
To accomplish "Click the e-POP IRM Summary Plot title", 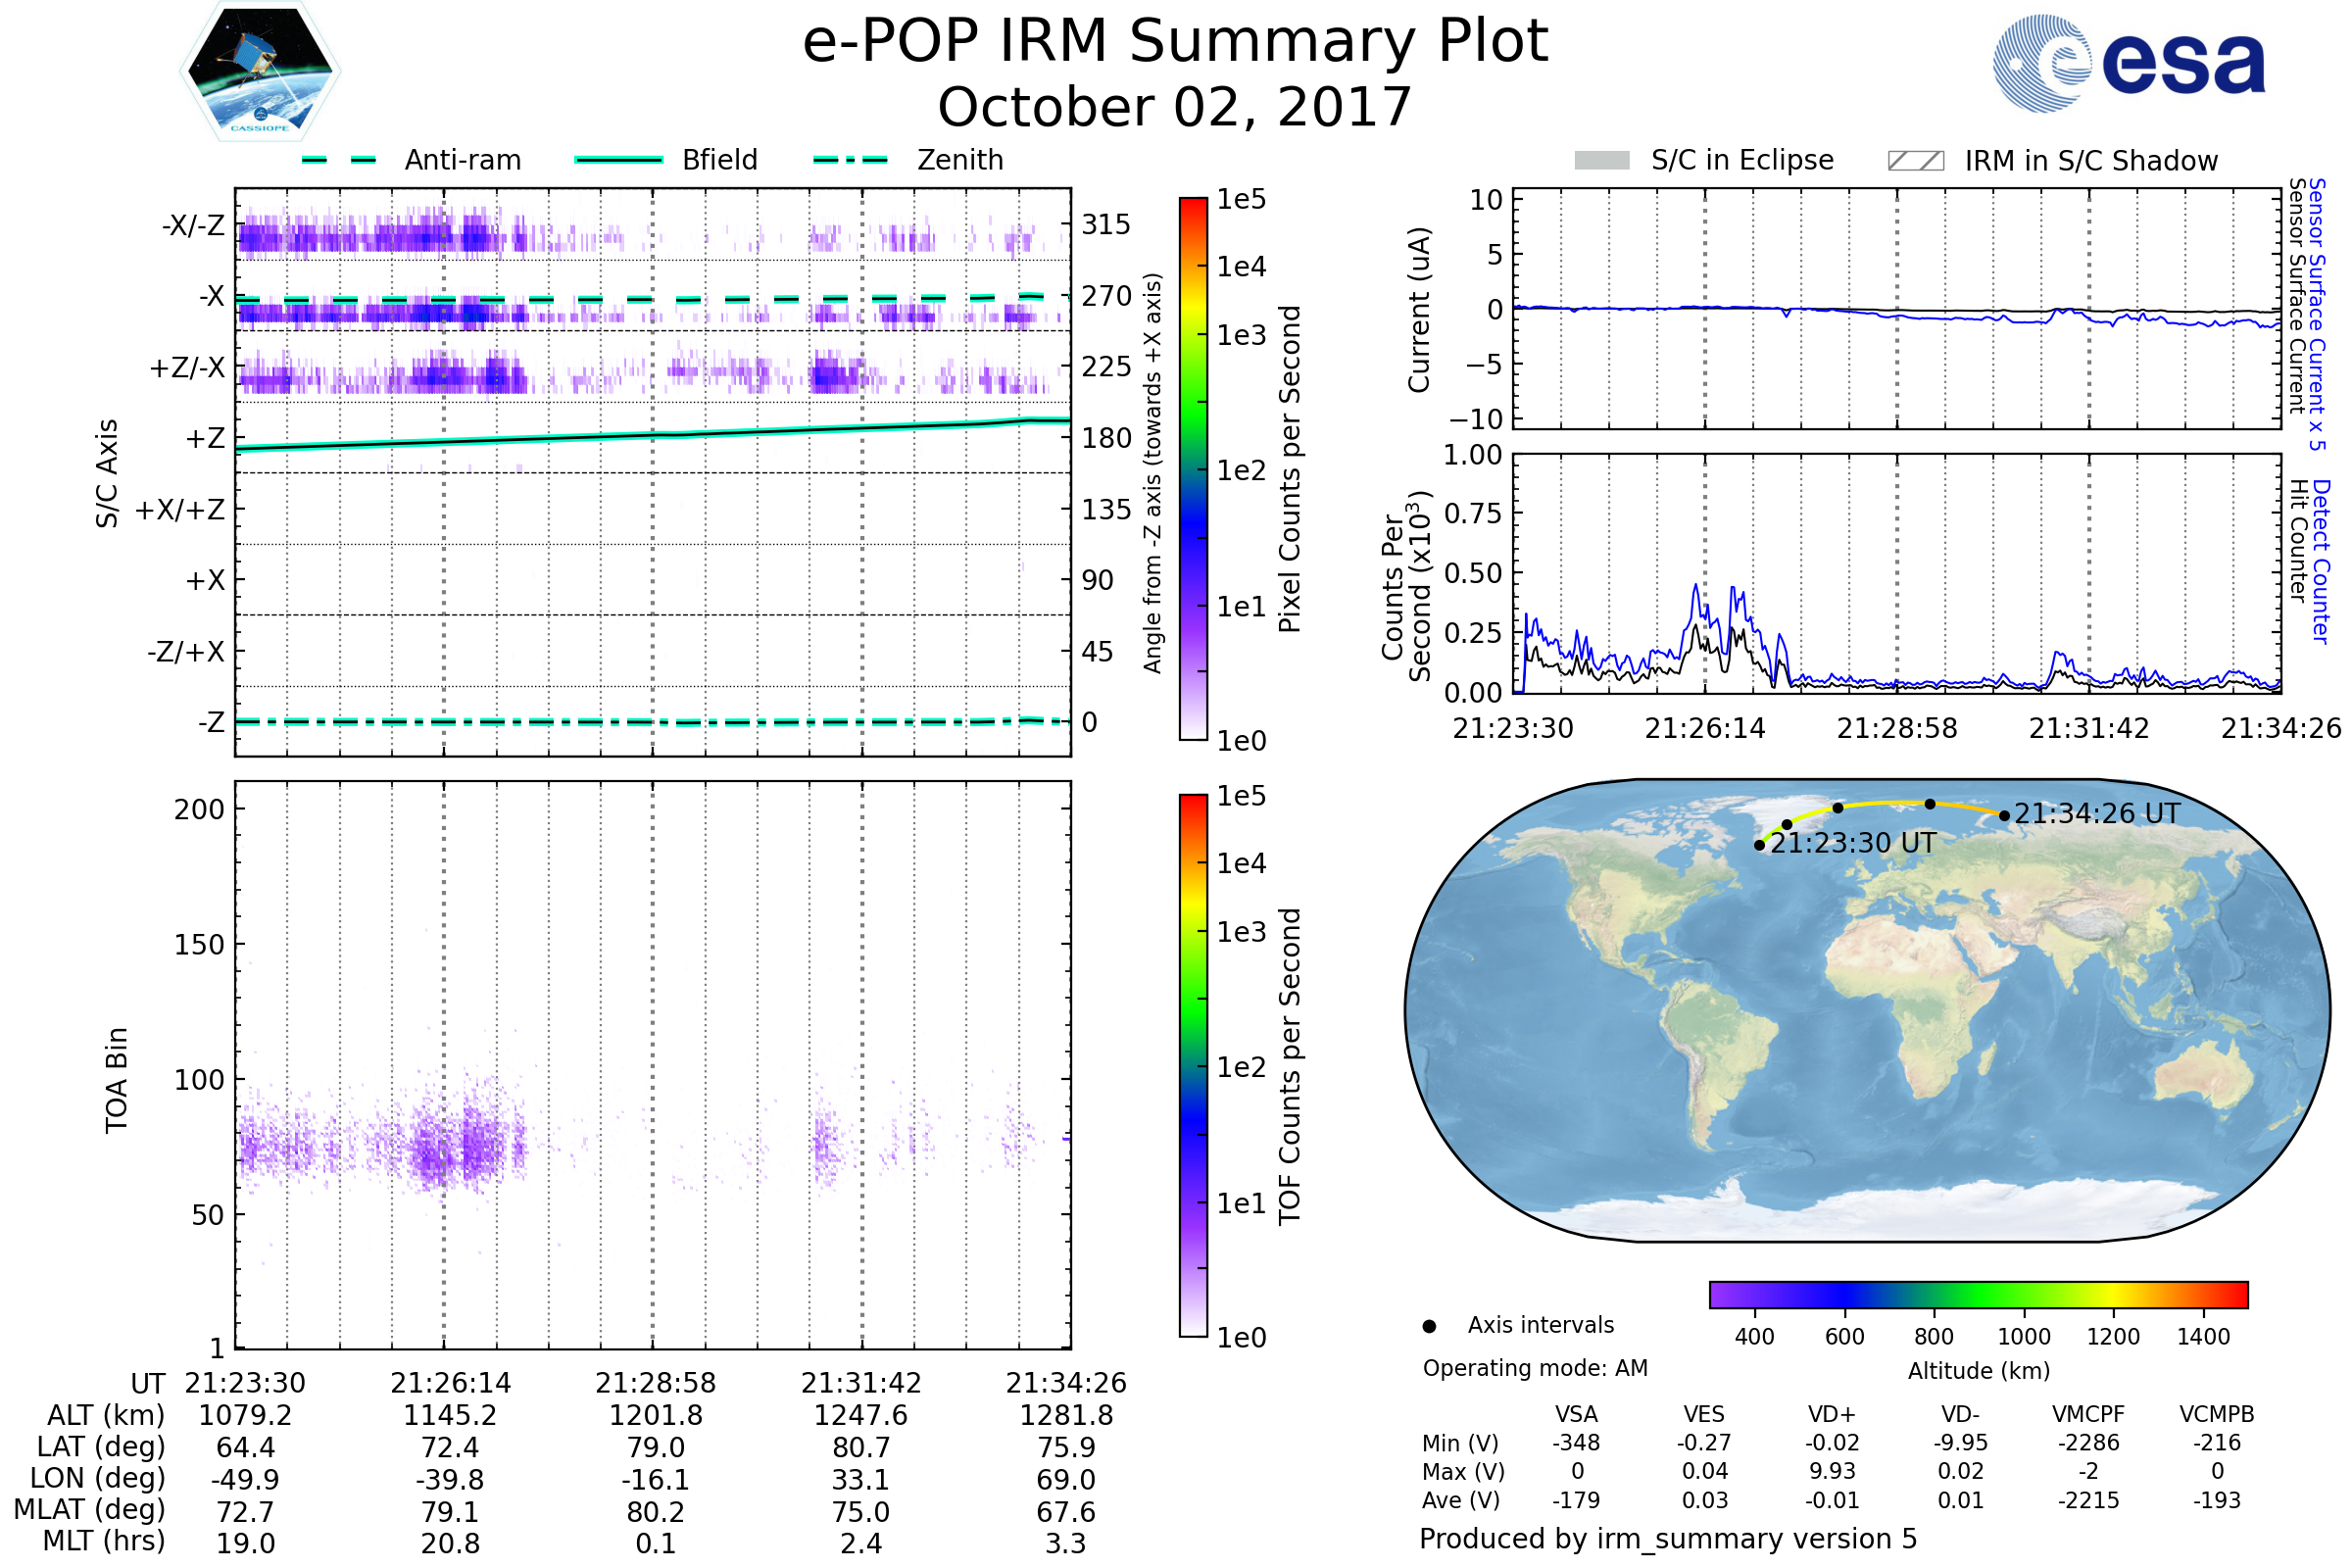I will tap(1175, 42).
